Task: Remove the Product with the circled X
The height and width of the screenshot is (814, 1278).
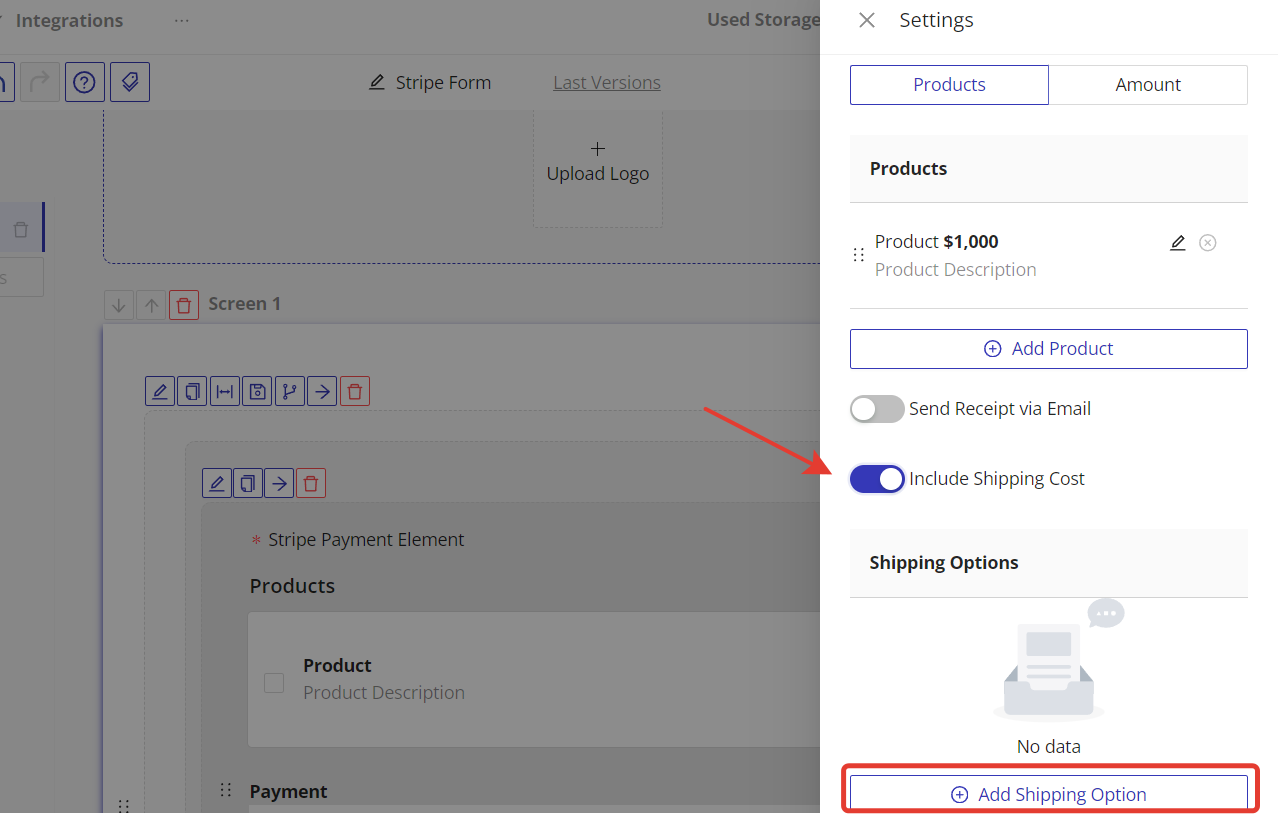Action: click(x=1208, y=243)
